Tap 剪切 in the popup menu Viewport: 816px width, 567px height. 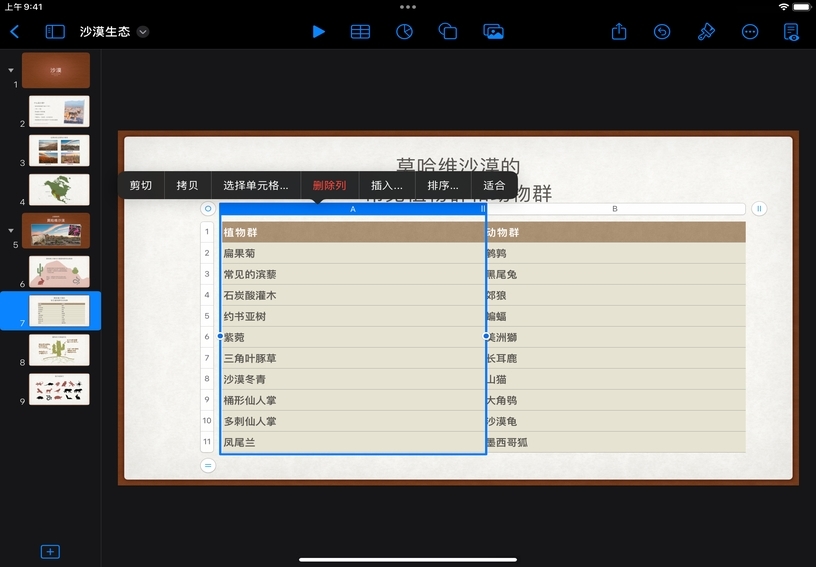(141, 185)
